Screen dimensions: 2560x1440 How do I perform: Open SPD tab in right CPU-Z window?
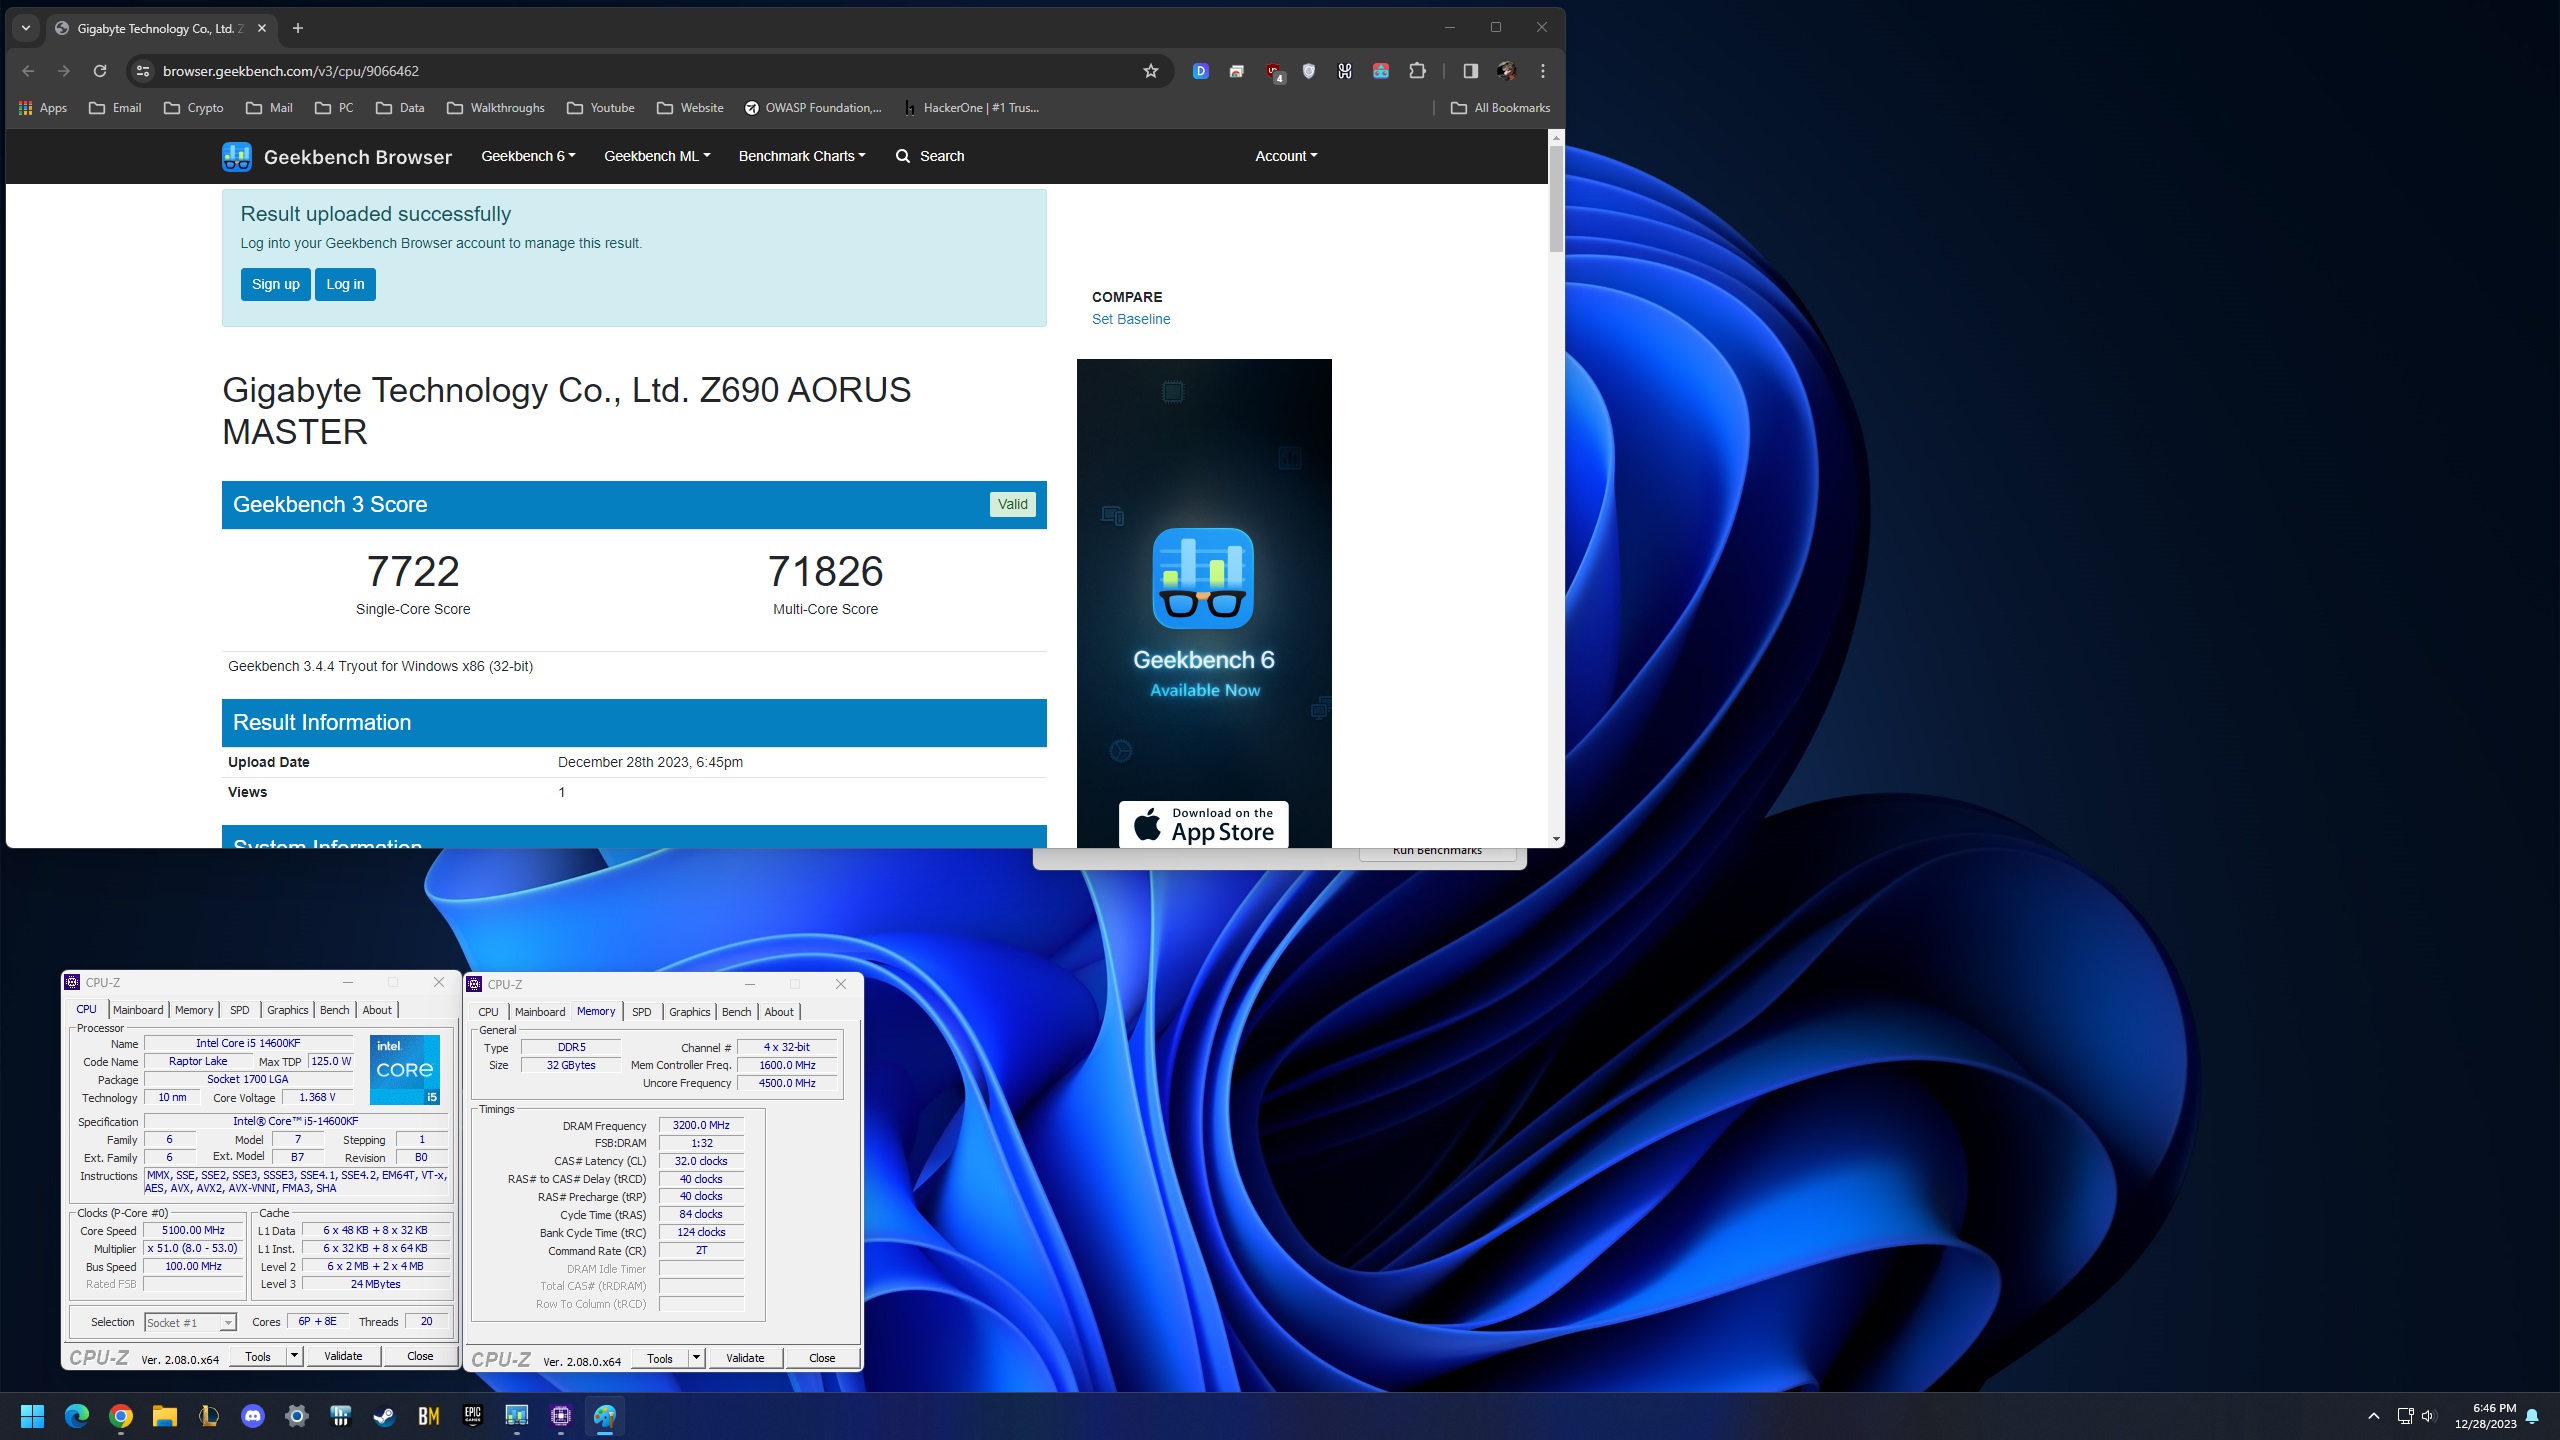pos(642,1012)
